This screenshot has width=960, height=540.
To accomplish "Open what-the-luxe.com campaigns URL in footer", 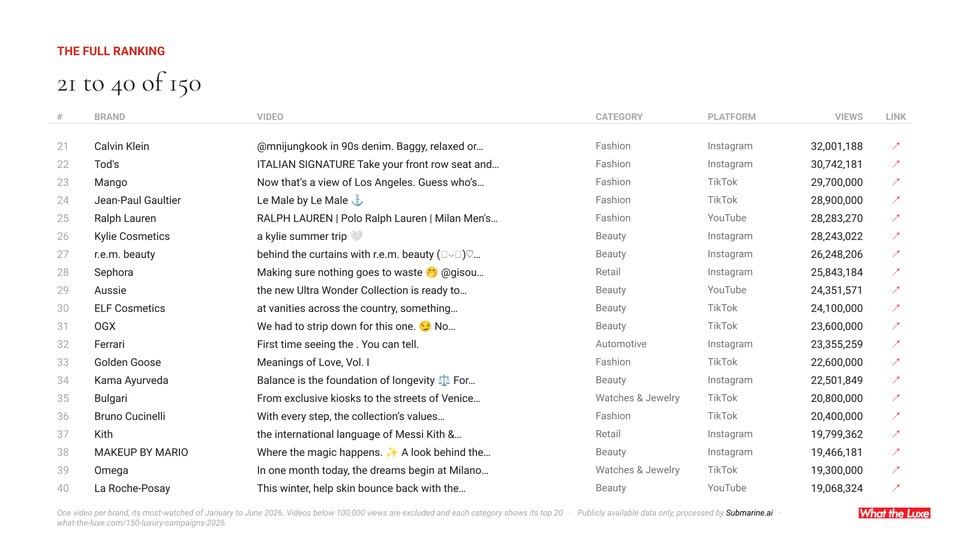I will 141,523.
